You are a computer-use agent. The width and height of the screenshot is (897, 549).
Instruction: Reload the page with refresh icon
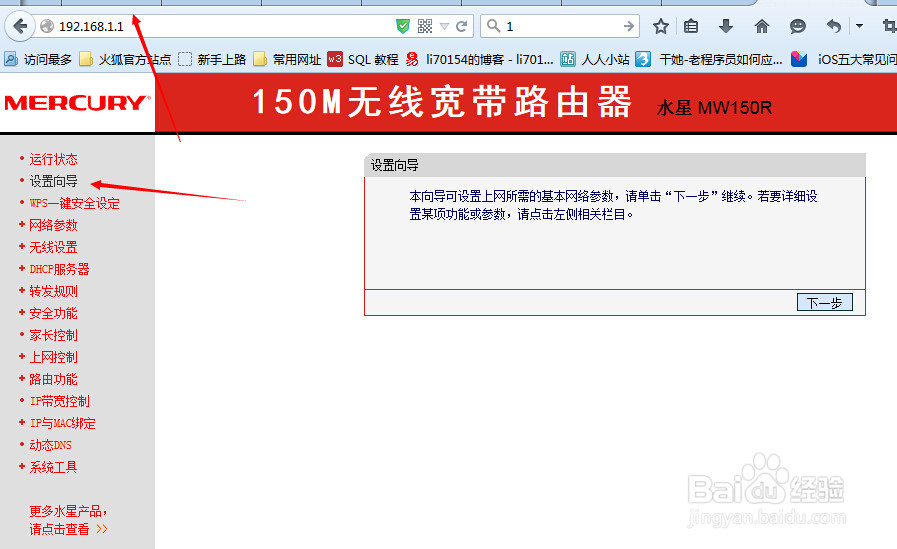coord(462,26)
